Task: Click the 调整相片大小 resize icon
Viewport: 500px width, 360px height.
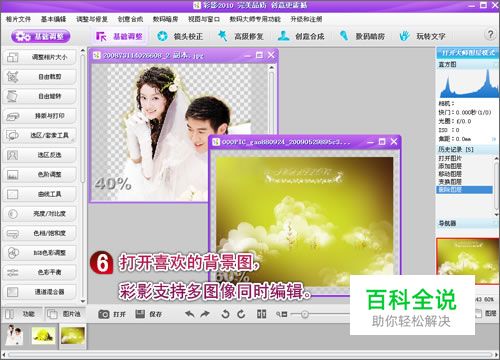Action: [x=13, y=57]
